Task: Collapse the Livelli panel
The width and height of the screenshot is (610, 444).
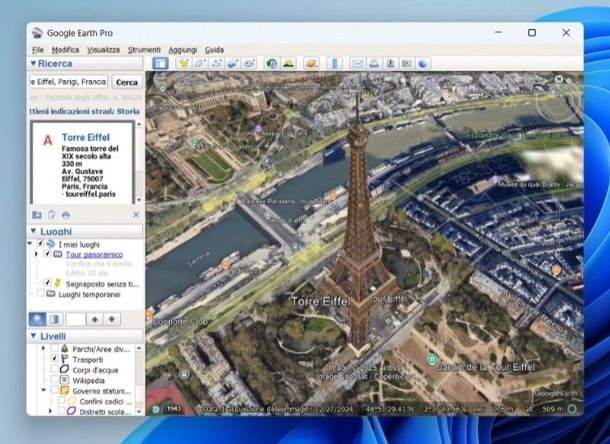Action: click(x=33, y=336)
